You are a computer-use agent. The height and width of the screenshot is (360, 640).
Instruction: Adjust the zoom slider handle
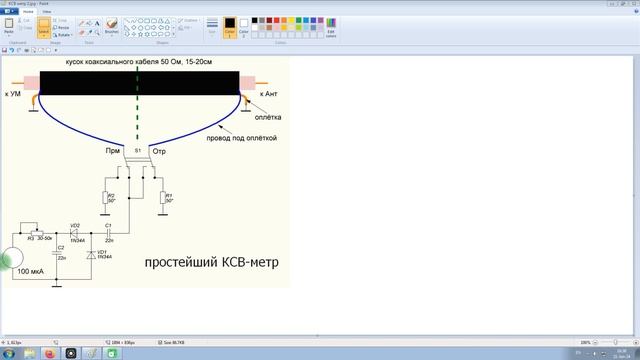click(616, 342)
